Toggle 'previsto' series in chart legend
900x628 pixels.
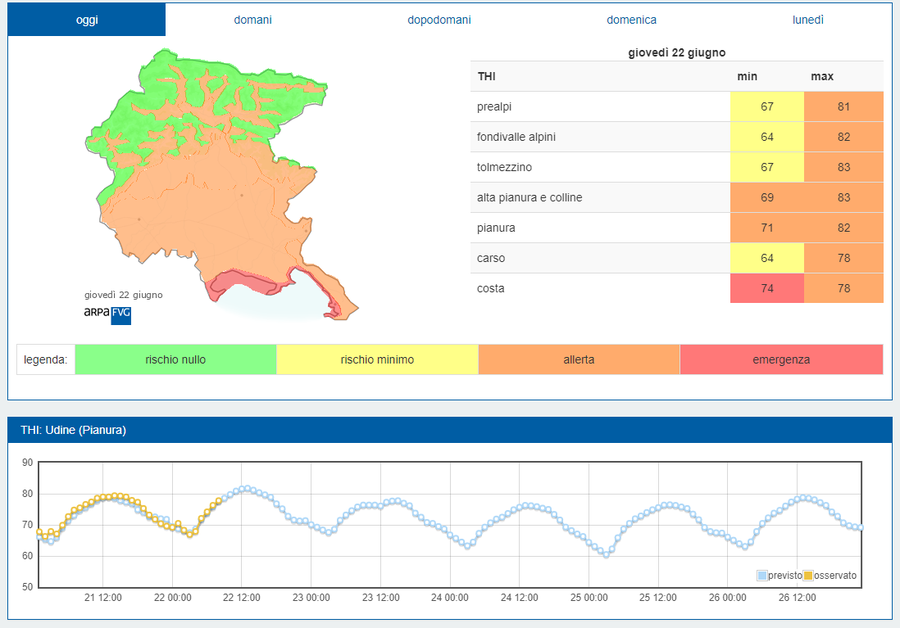point(784,575)
